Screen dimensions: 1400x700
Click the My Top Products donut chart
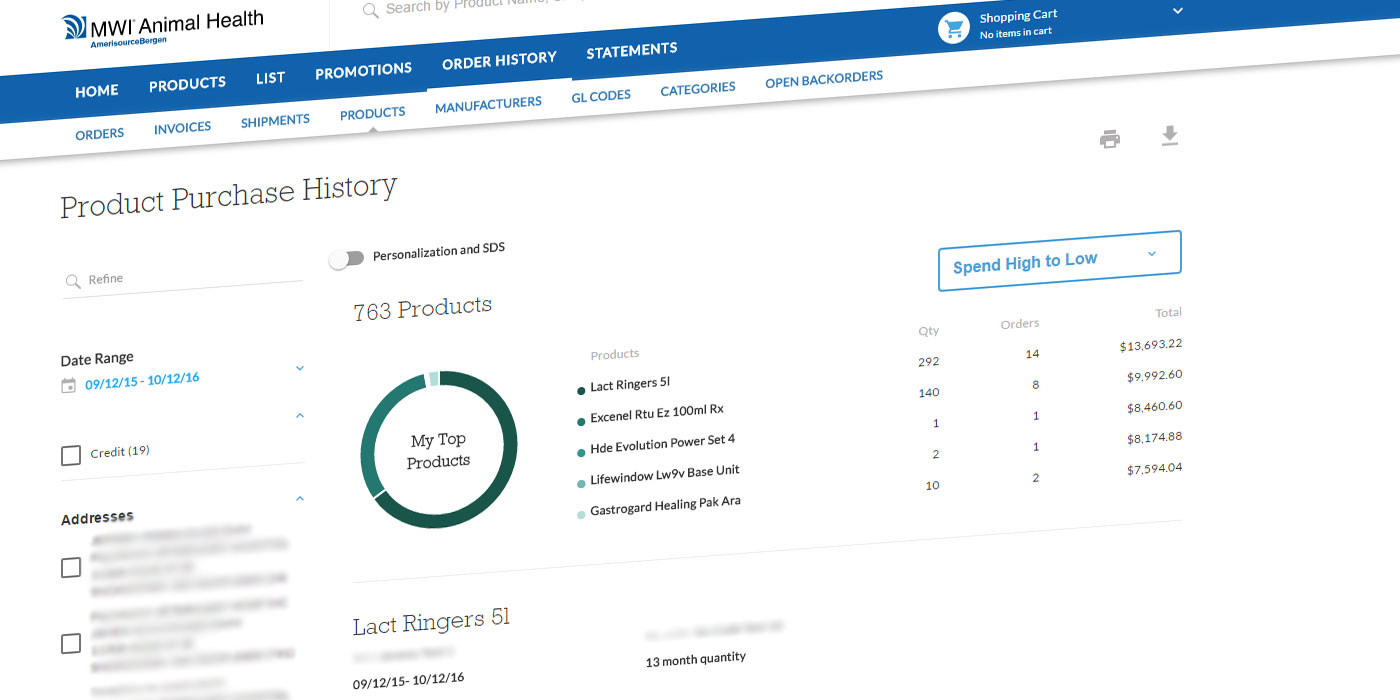point(438,450)
